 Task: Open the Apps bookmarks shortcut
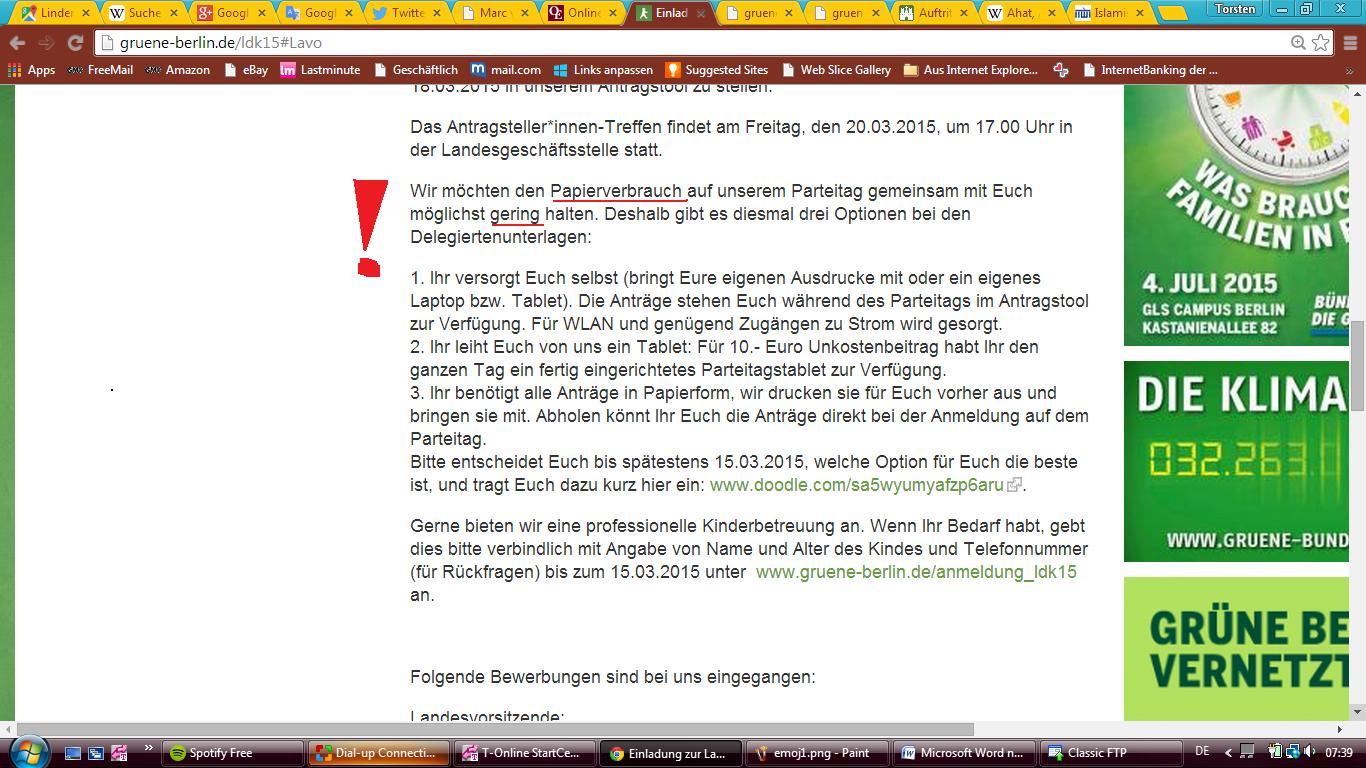coord(31,70)
